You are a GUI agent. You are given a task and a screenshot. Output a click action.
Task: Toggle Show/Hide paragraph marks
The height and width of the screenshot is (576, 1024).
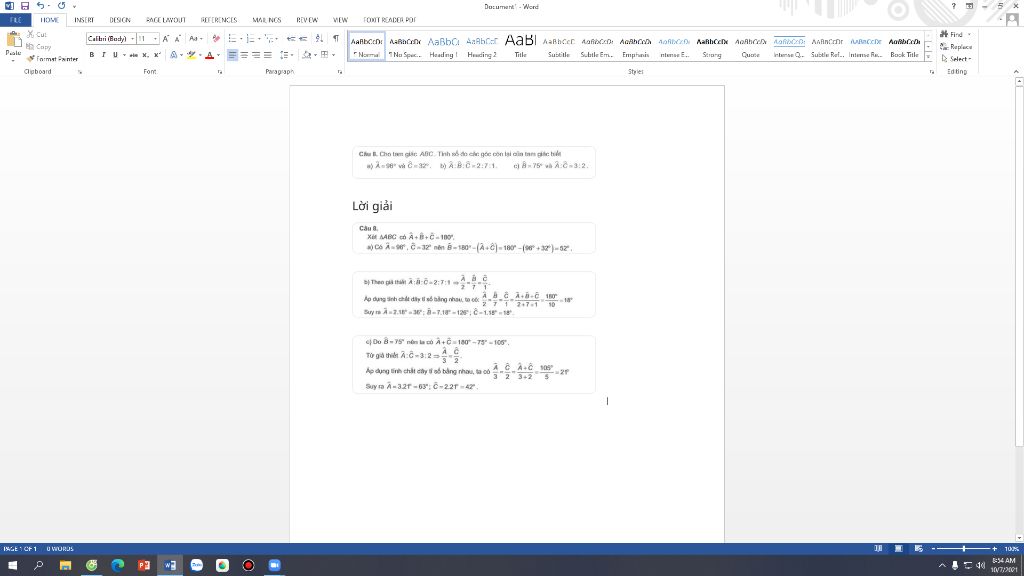coord(336,39)
